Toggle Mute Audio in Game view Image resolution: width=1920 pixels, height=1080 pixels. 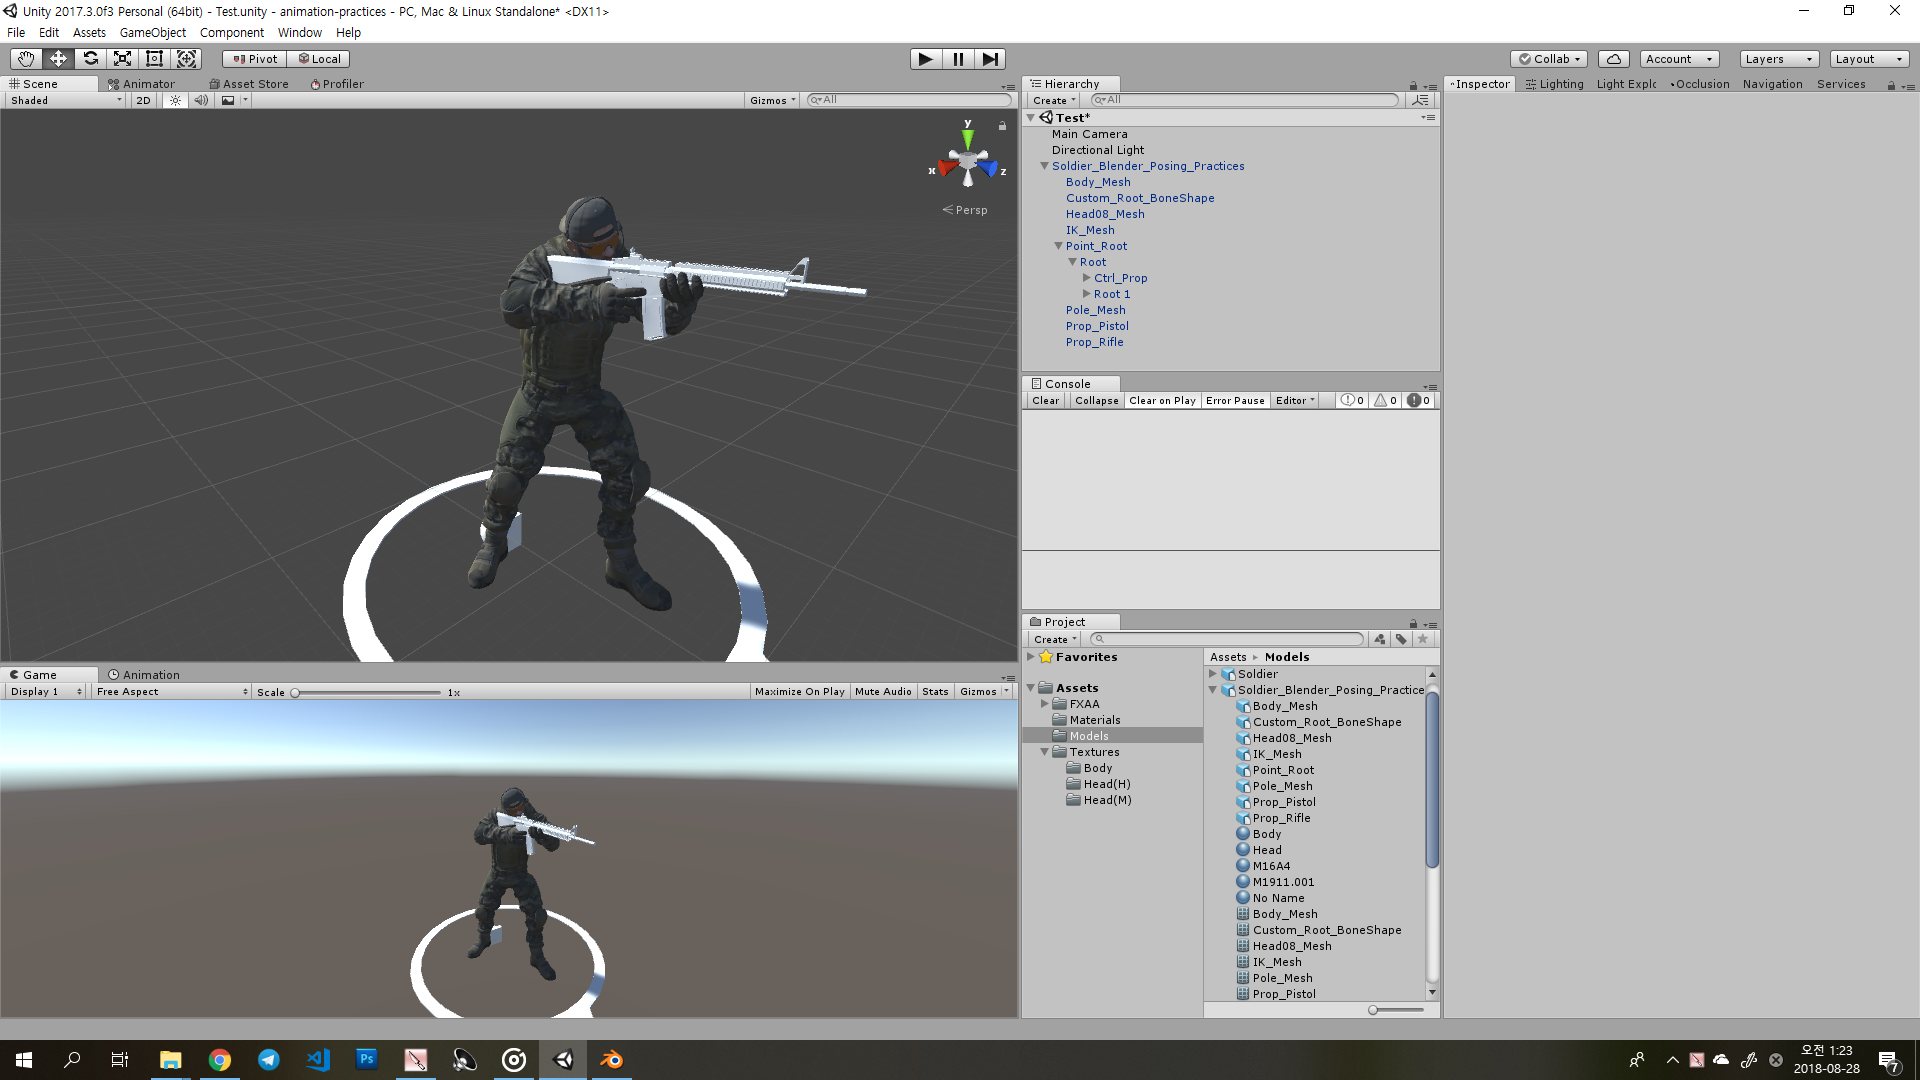(x=883, y=692)
